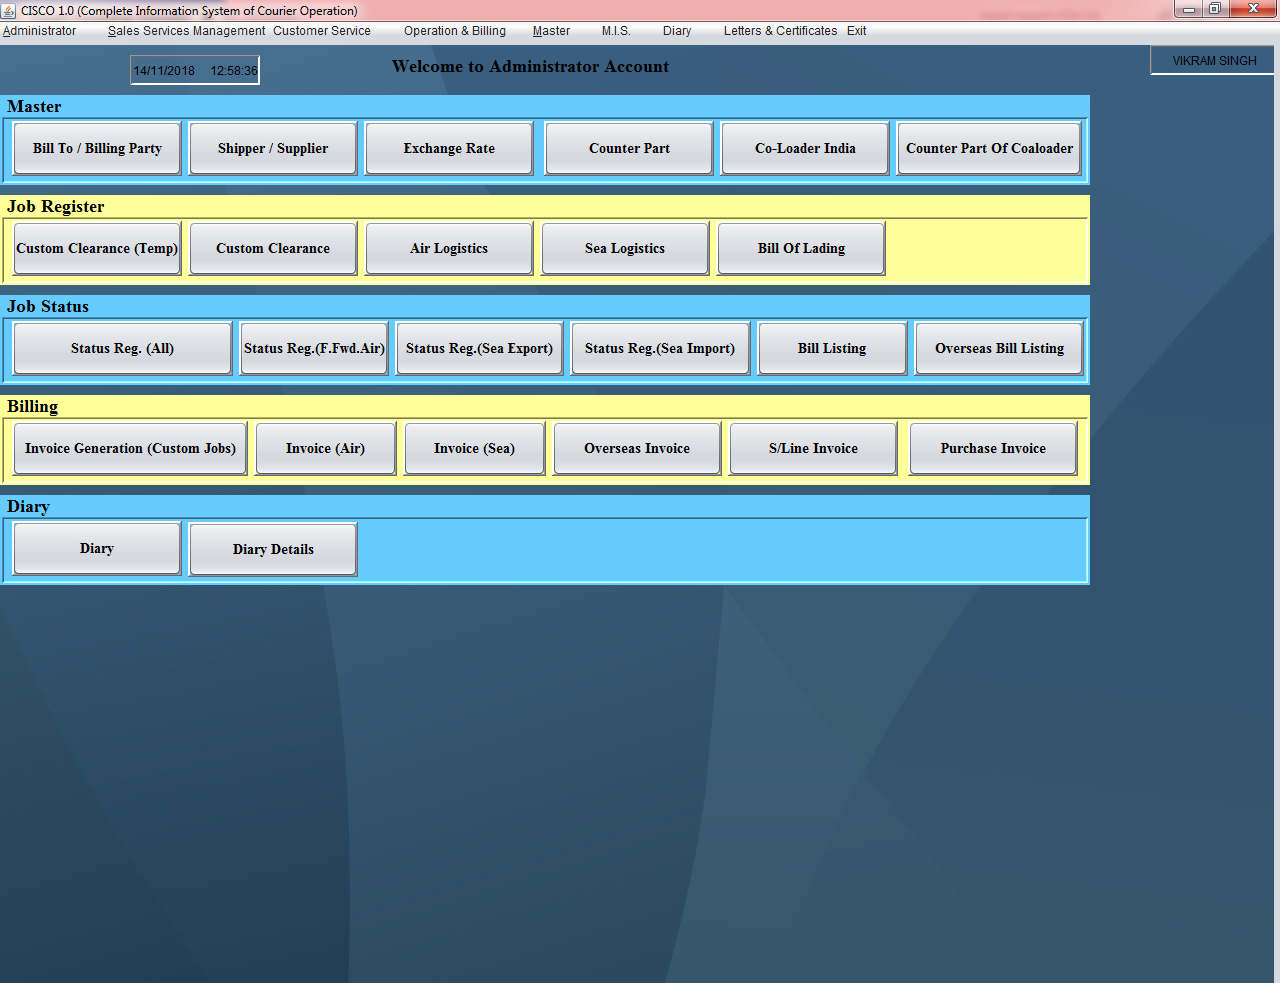Click the Bill Listing button
The height and width of the screenshot is (983, 1280).
832,348
